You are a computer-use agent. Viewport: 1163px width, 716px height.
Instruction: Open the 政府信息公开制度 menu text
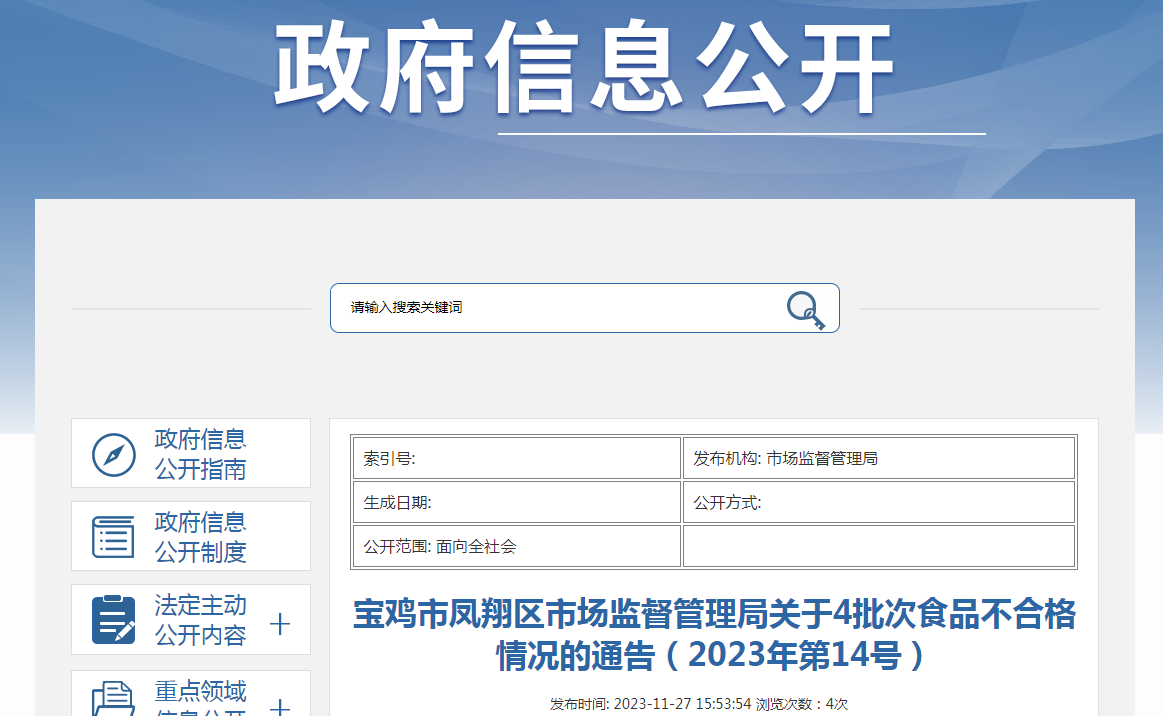point(200,537)
